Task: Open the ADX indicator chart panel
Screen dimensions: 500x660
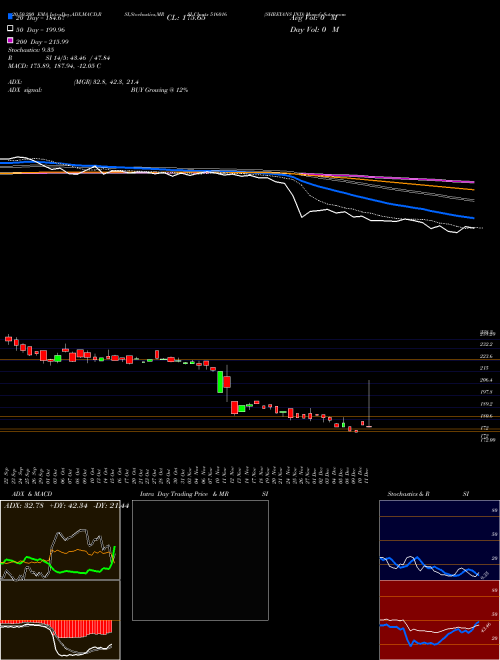Action: pos(60,540)
